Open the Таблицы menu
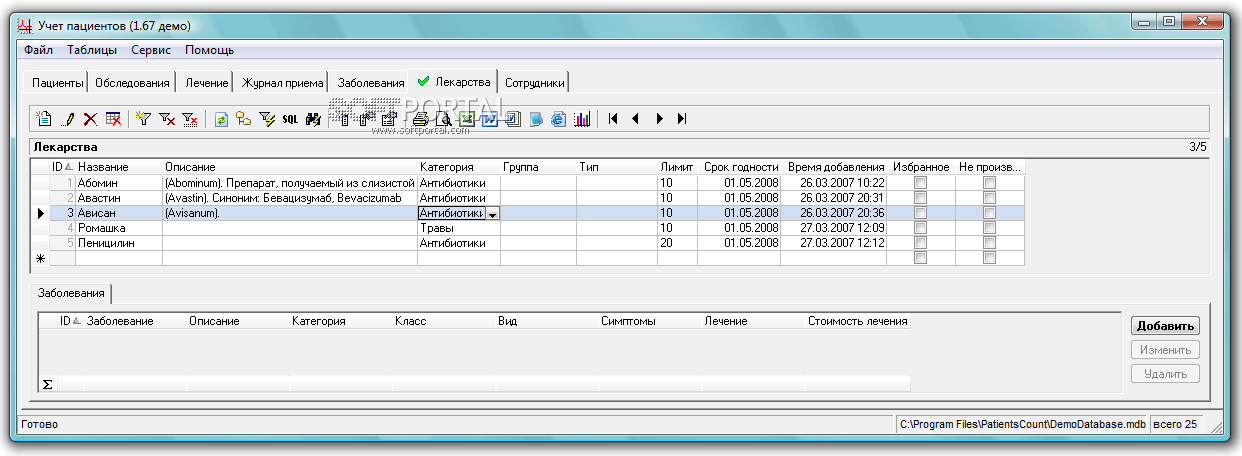The image size is (1242, 456). (92, 50)
